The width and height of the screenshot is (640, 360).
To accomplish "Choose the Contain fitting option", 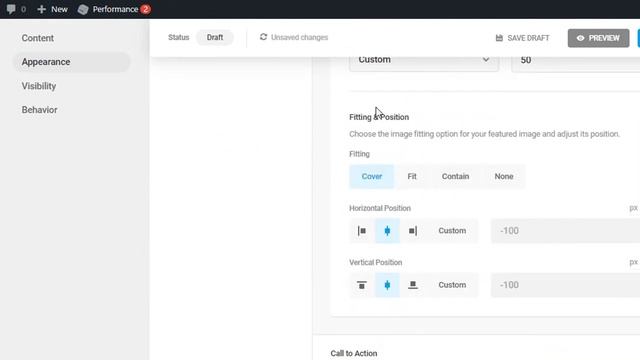I will click(x=456, y=176).
